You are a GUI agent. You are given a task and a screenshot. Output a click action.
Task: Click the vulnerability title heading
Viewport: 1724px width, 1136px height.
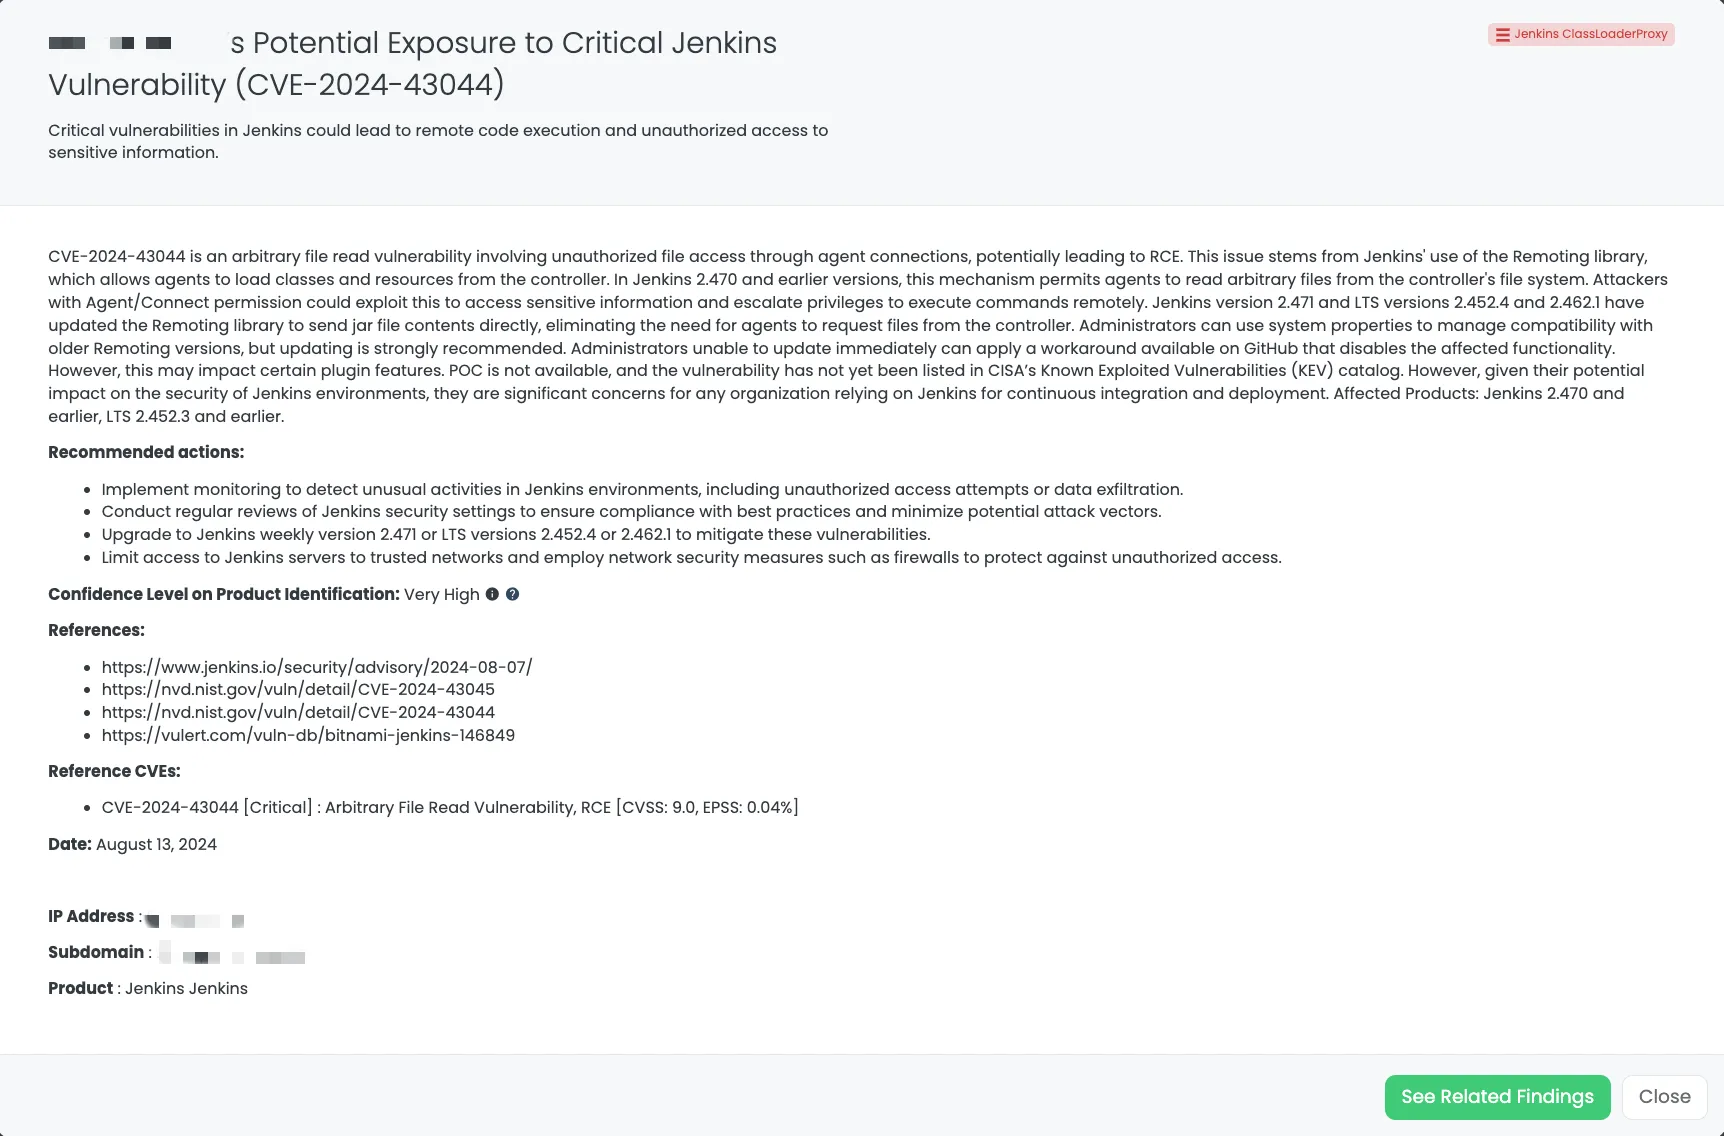click(x=412, y=64)
